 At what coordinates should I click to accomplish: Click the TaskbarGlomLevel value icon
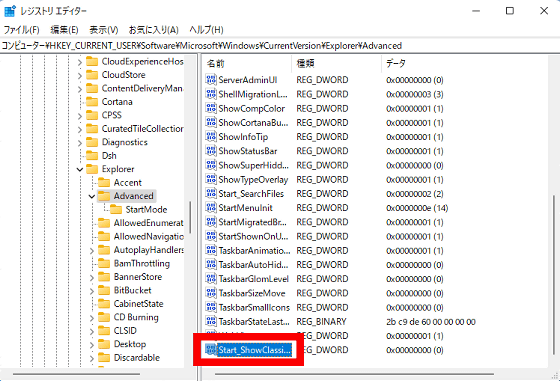(211, 279)
